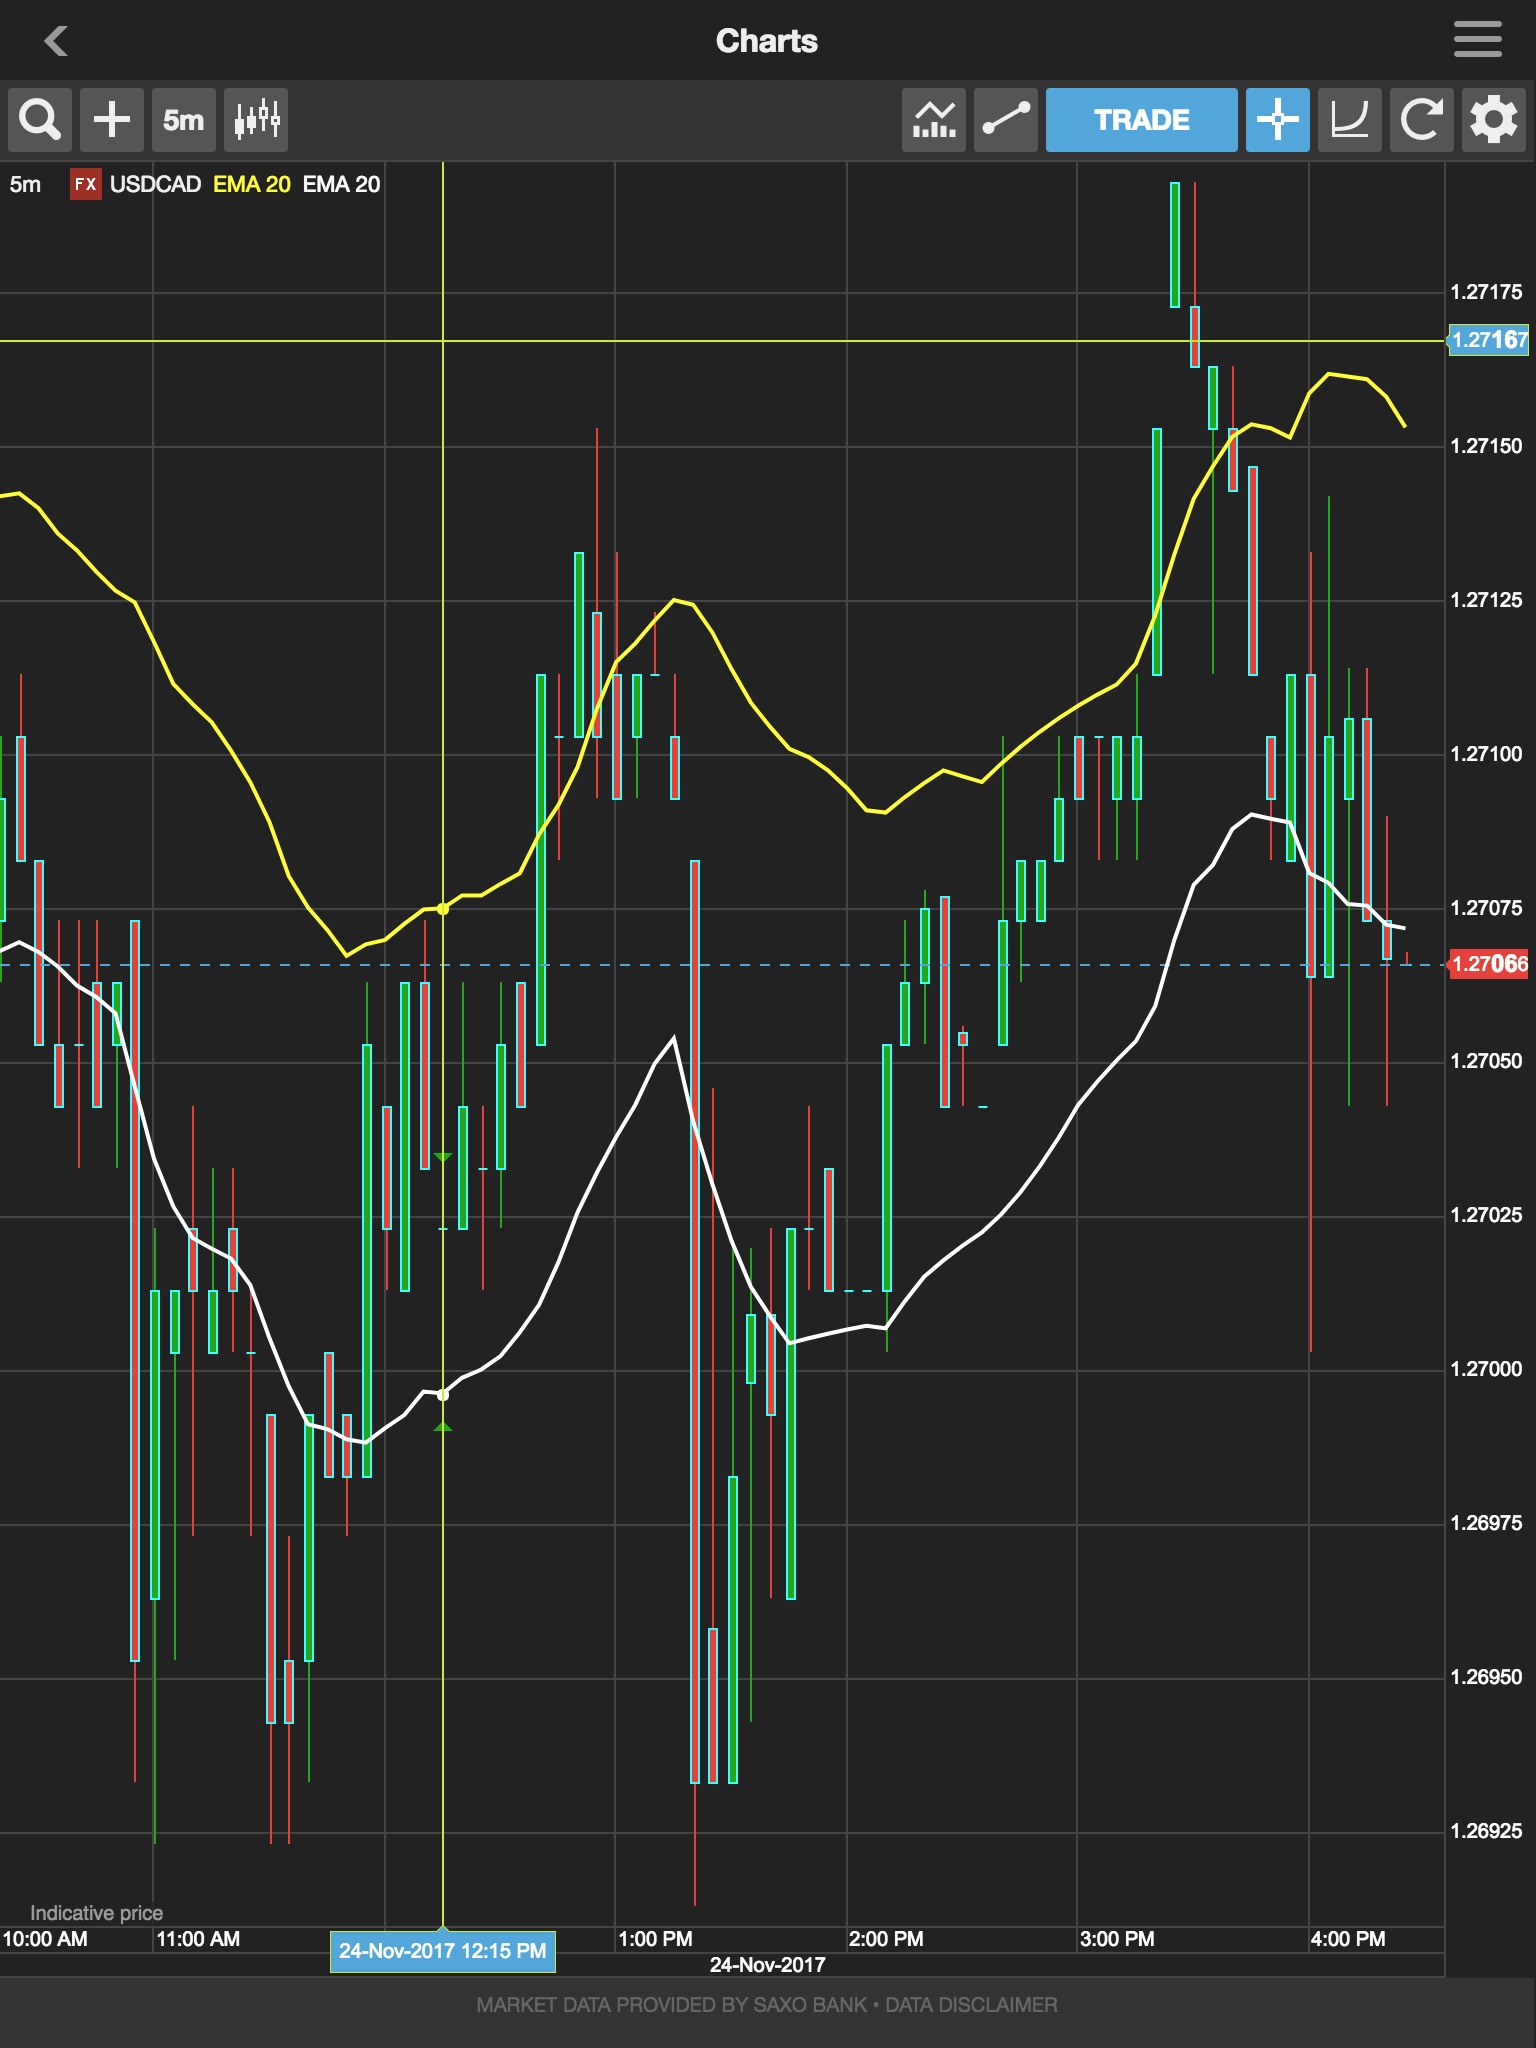
Task: Open instrument search magnifier
Action: pyautogui.click(x=40, y=120)
